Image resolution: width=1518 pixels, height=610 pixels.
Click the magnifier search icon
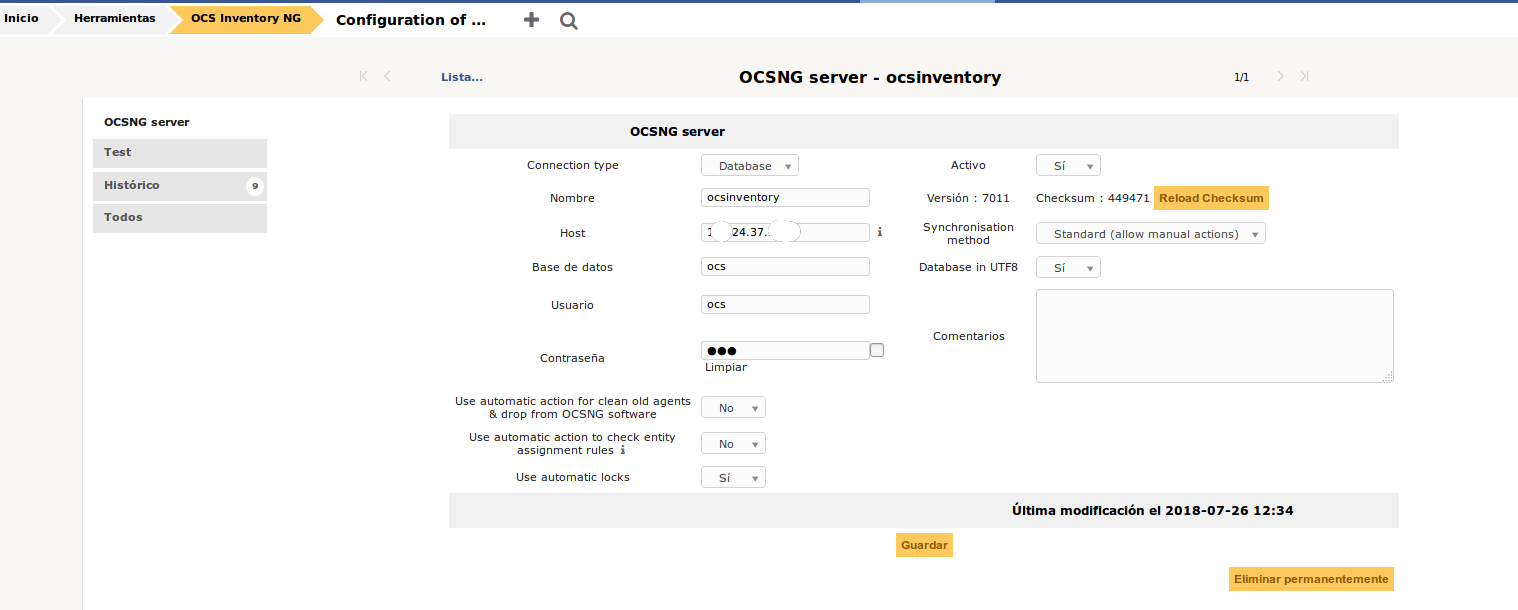coord(568,20)
